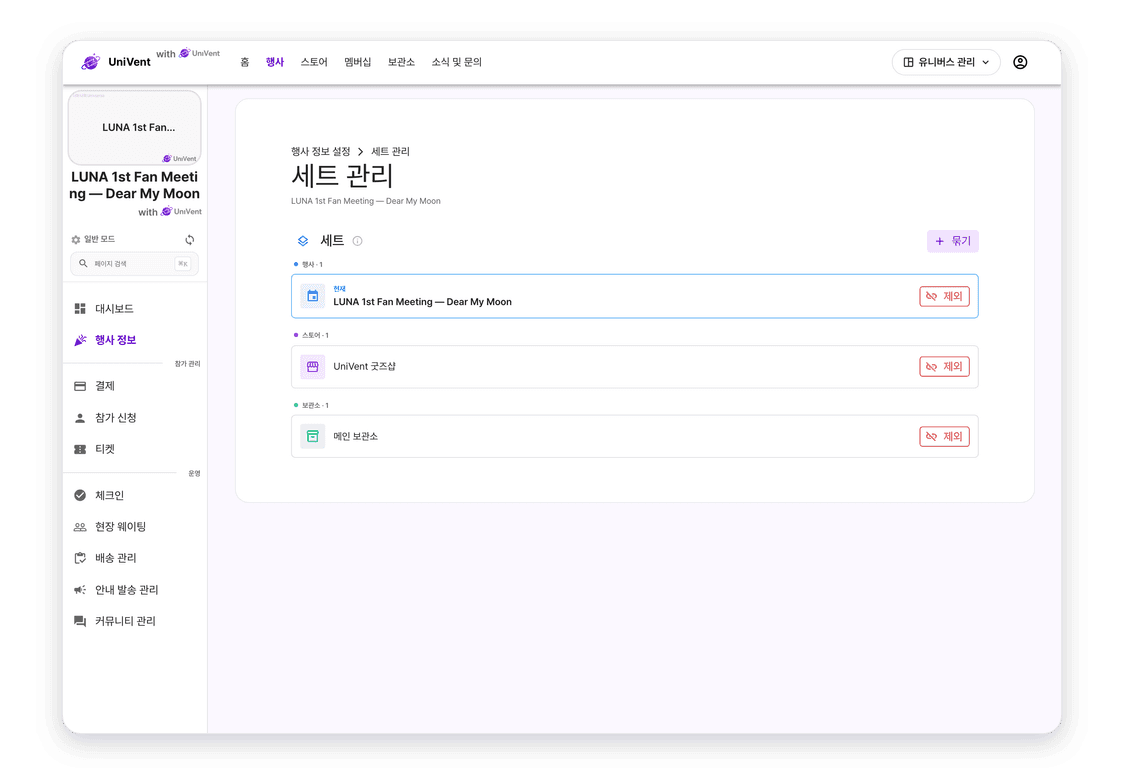Click the subtitle under 세트 관리 heading

point(365,201)
